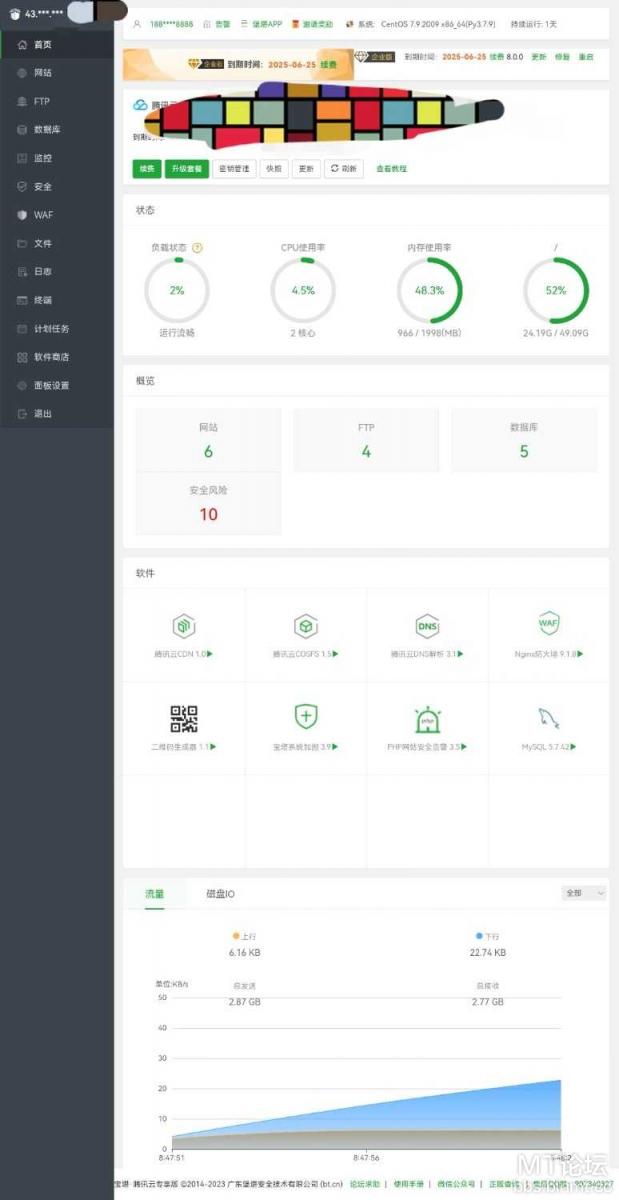Click the green 续费 renew button
Viewport: 619px width, 1200px height.
point(146,169)
